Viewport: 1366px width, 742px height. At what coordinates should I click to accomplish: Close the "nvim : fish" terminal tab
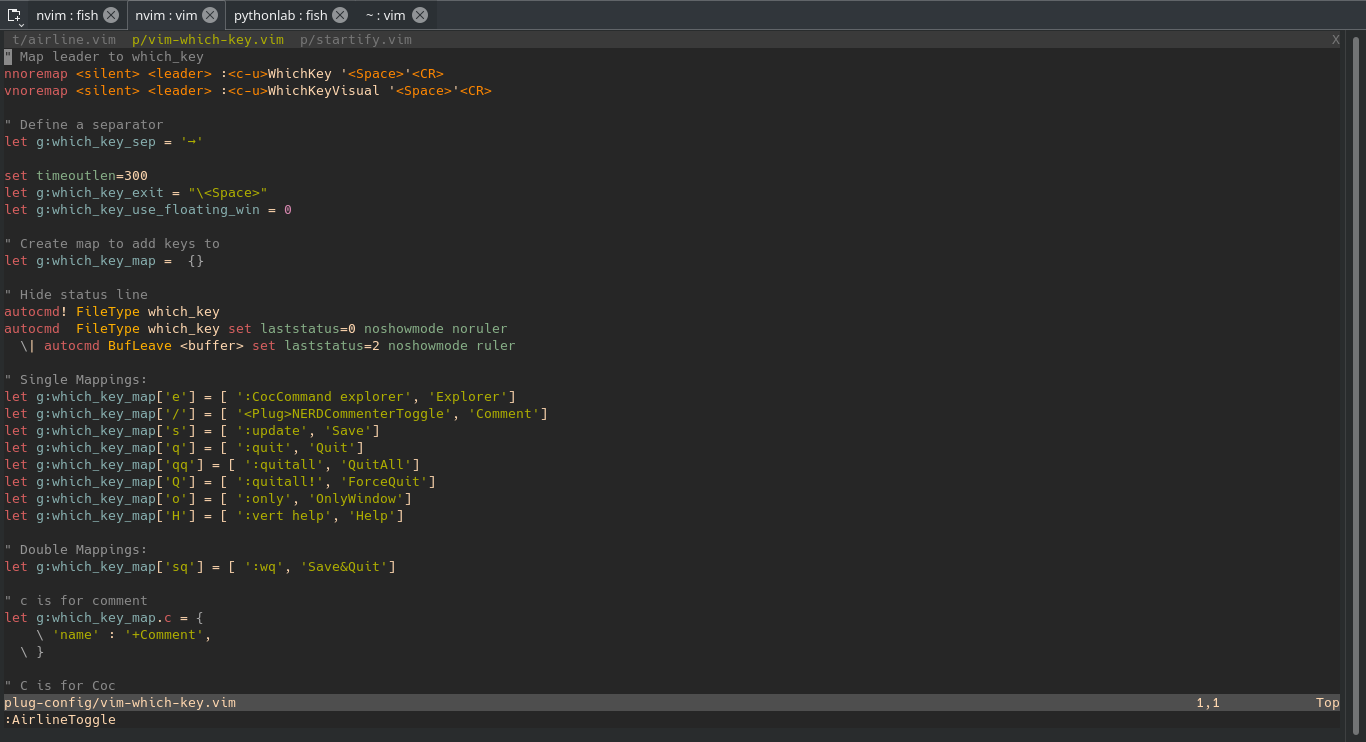point(110,15)
